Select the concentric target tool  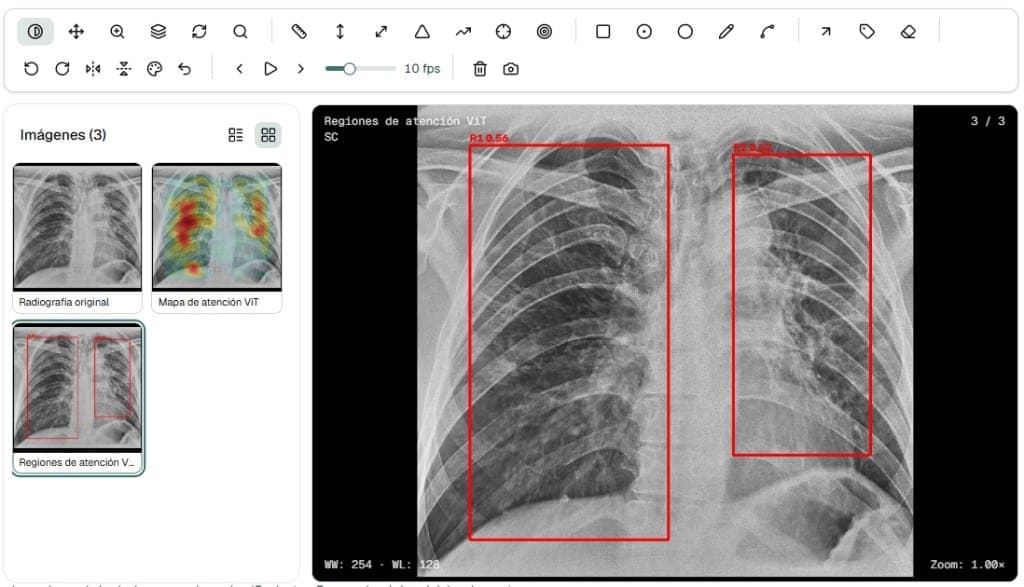pyautogui.click(x=544, y=31)
